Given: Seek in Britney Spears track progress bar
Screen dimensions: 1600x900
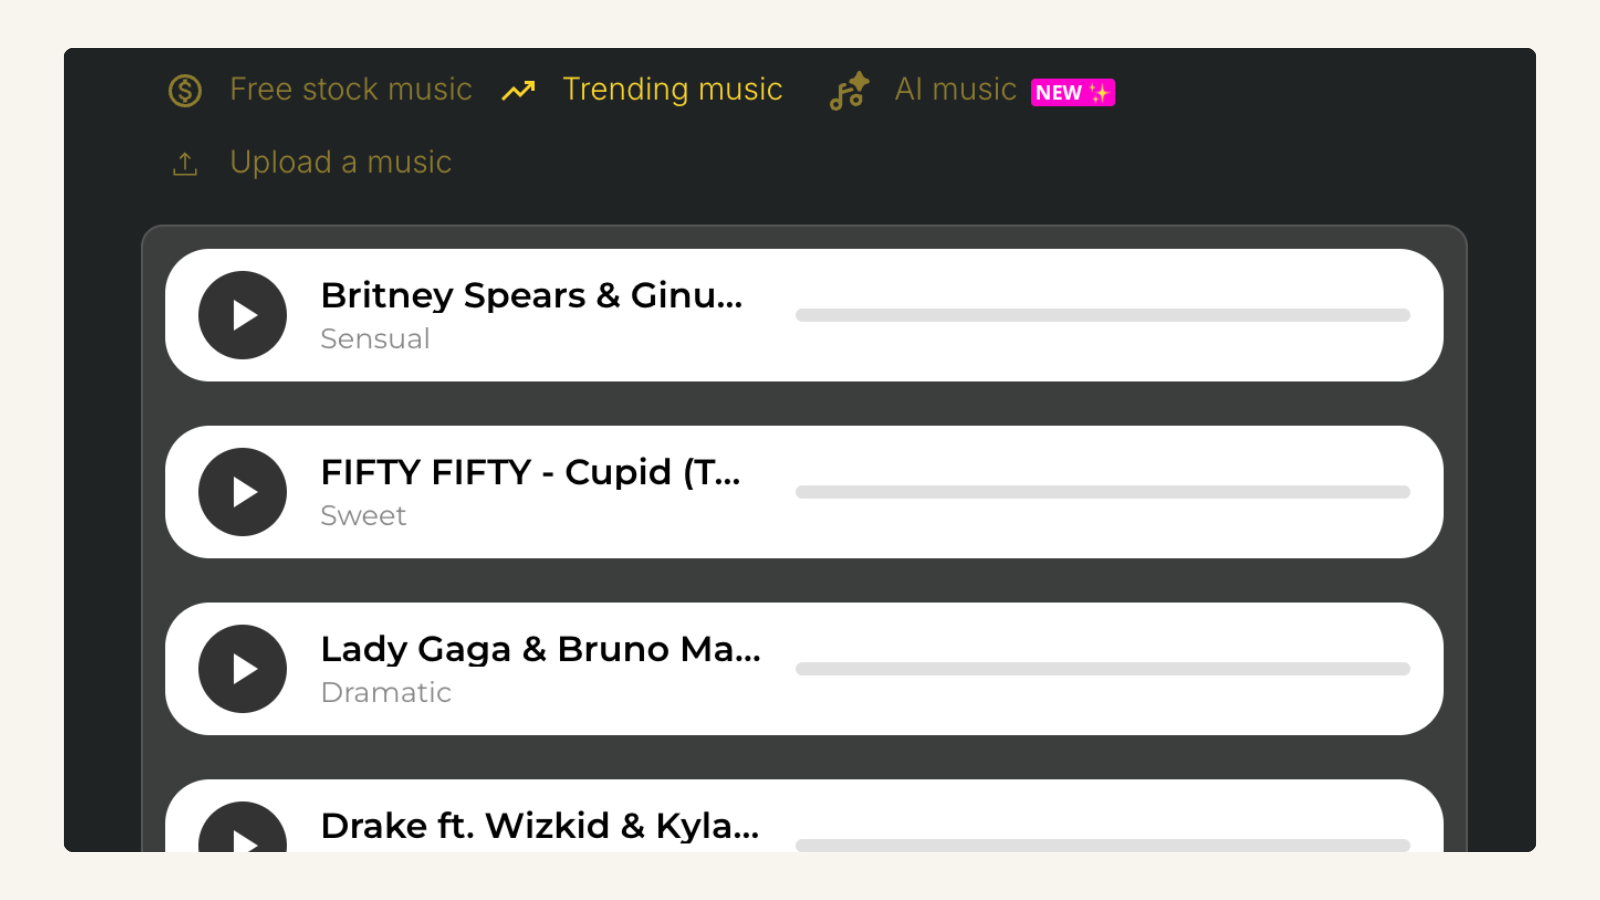Looking at the screenshot, I should point(1103,315).
